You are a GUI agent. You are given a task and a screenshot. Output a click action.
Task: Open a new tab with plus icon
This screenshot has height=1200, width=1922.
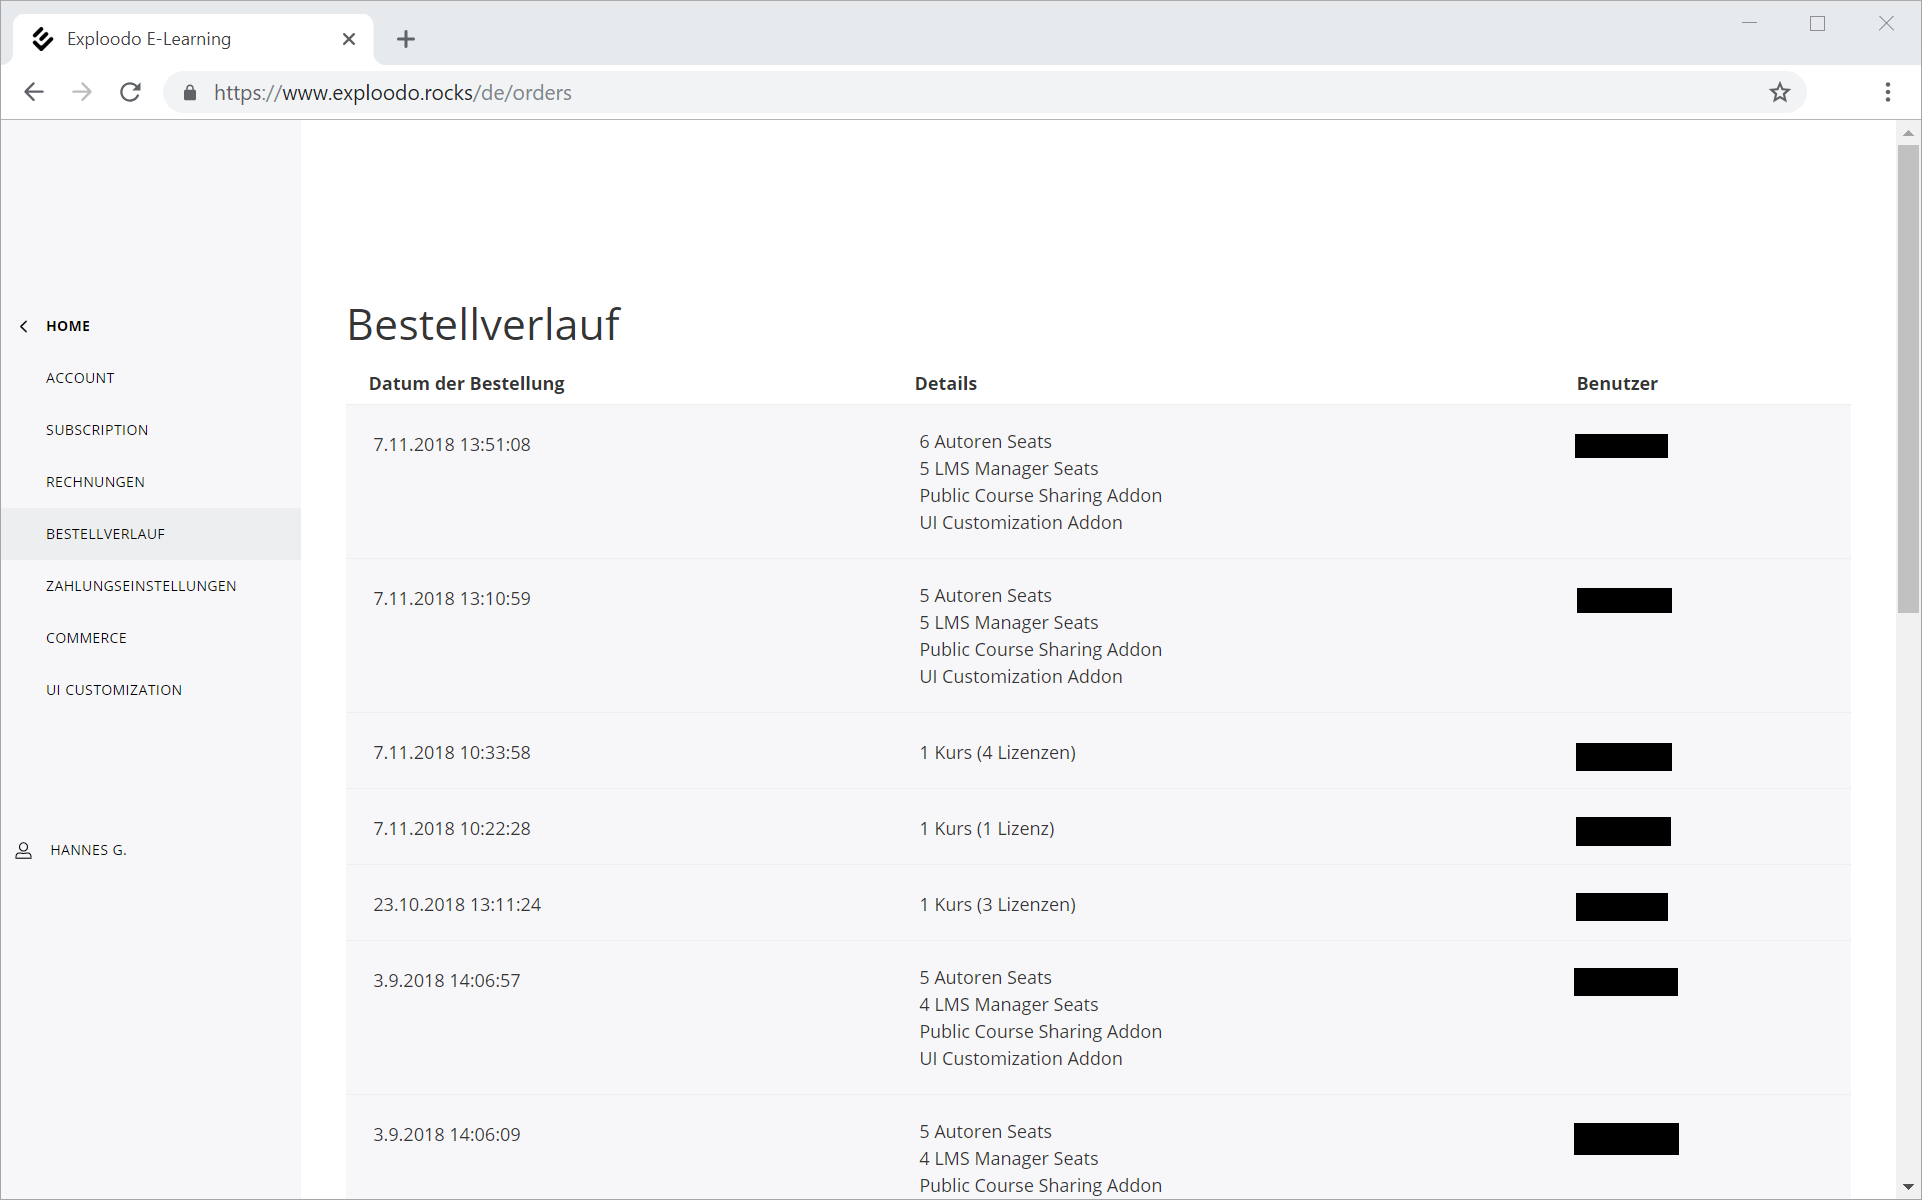[x=405, y=39]
